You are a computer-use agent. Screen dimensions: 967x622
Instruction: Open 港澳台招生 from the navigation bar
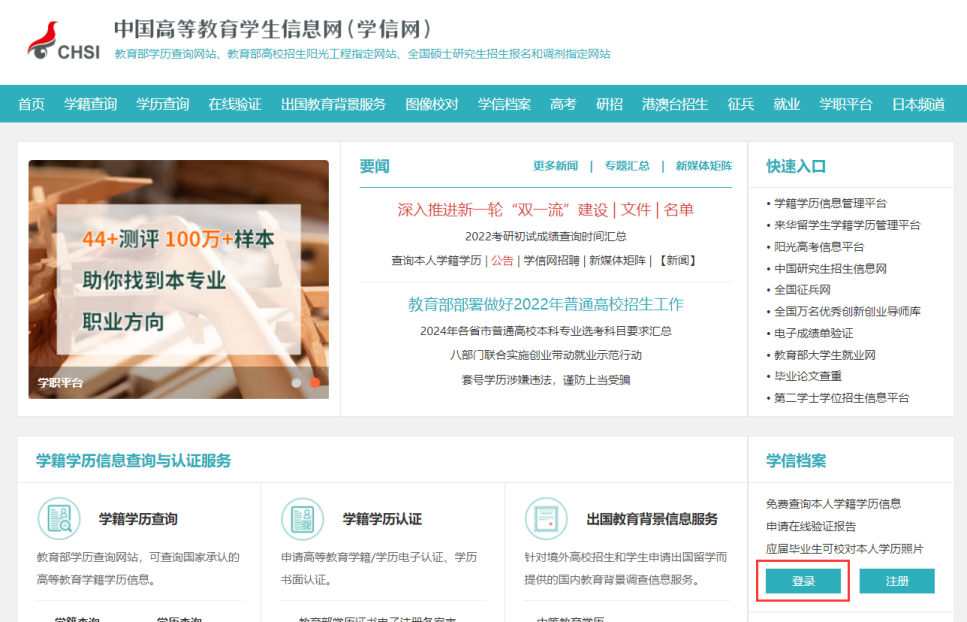tap(675, 104)
